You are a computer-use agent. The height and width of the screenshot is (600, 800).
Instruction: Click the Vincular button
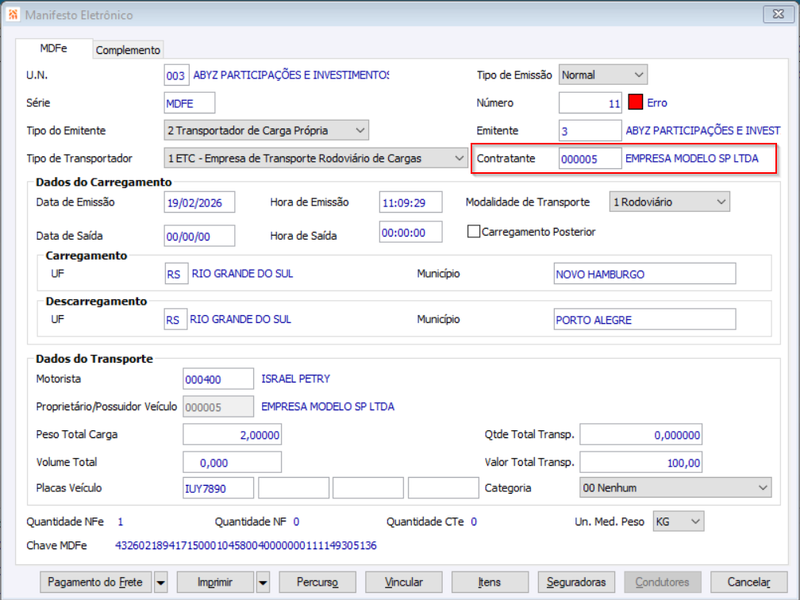tap(404, 582)
